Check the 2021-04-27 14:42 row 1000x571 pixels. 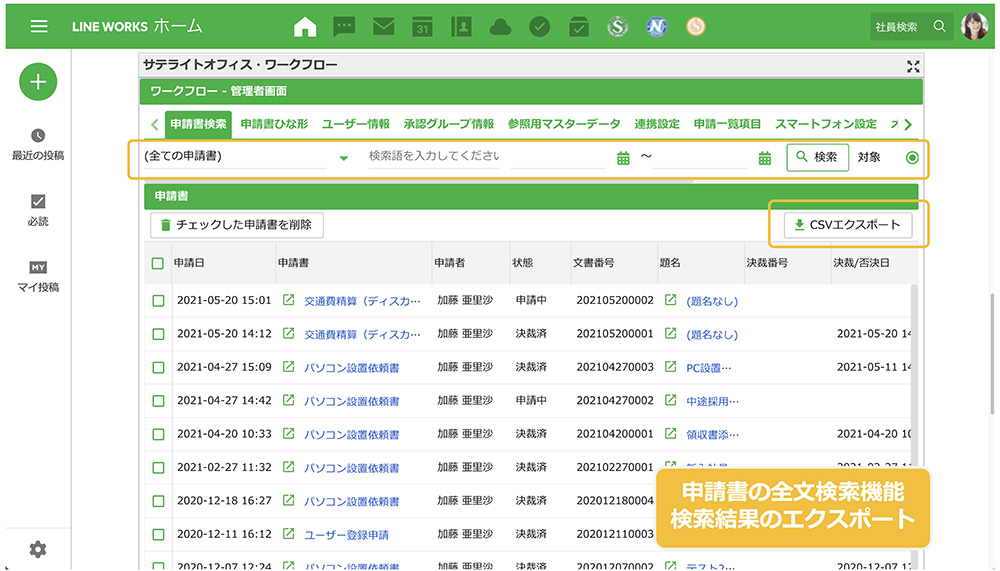158,401
